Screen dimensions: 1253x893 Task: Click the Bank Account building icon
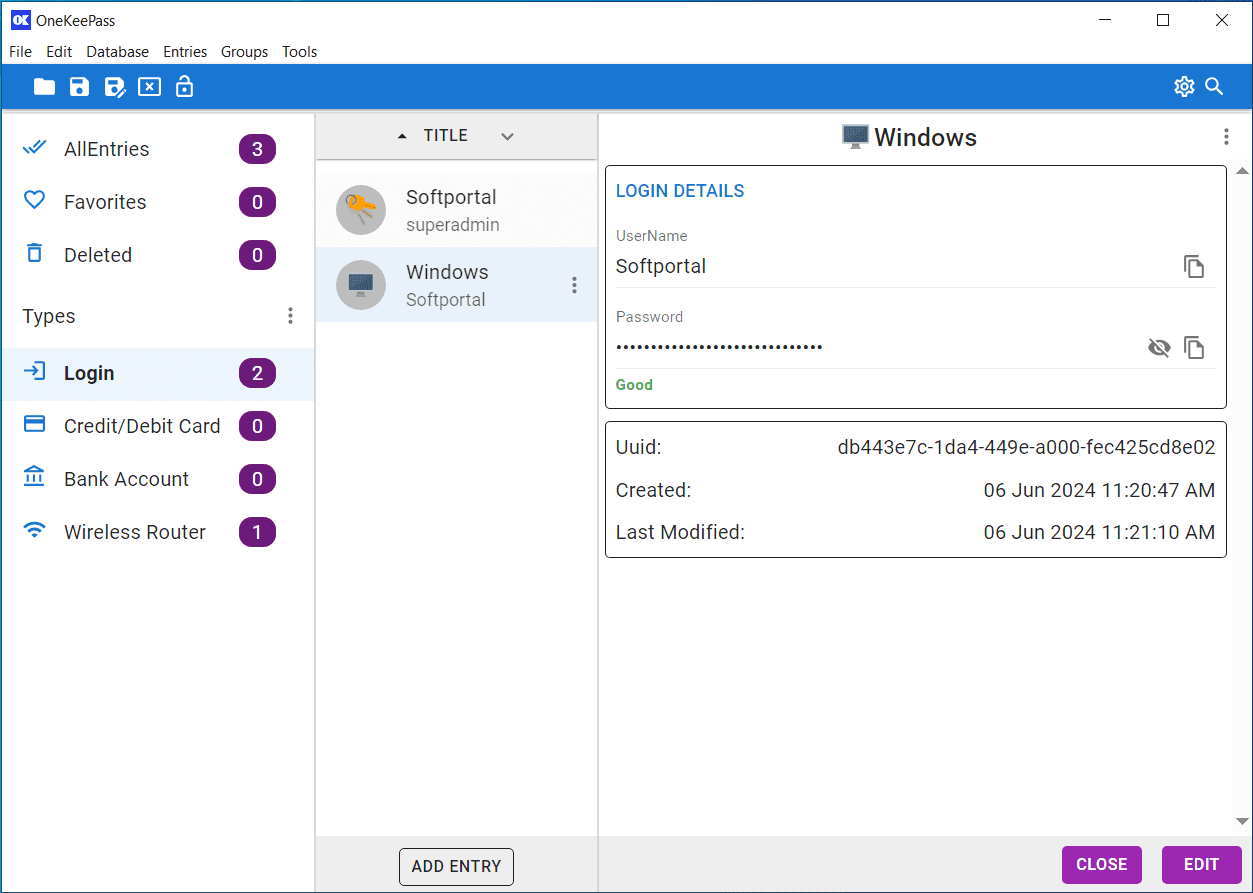pos(35,477)
